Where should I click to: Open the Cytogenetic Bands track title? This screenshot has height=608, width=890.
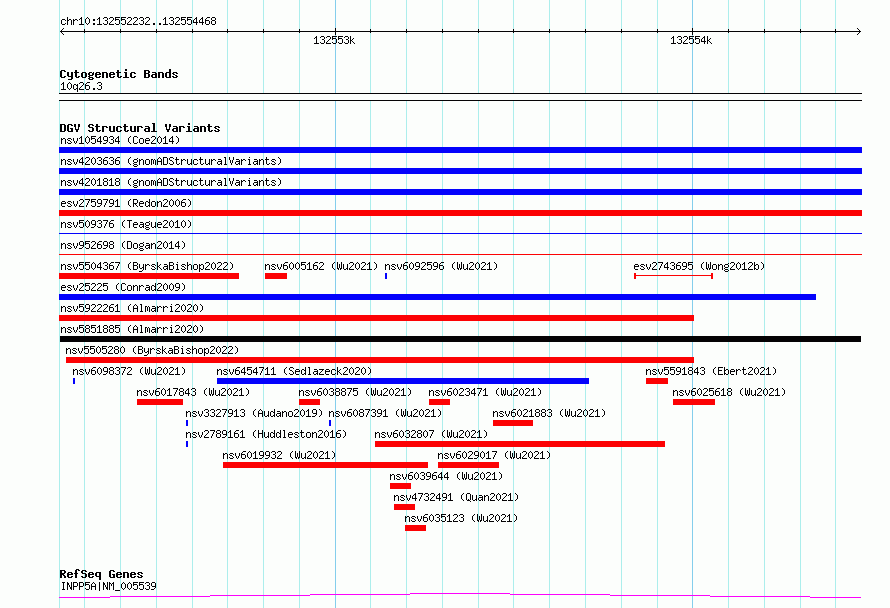[119, 74]
